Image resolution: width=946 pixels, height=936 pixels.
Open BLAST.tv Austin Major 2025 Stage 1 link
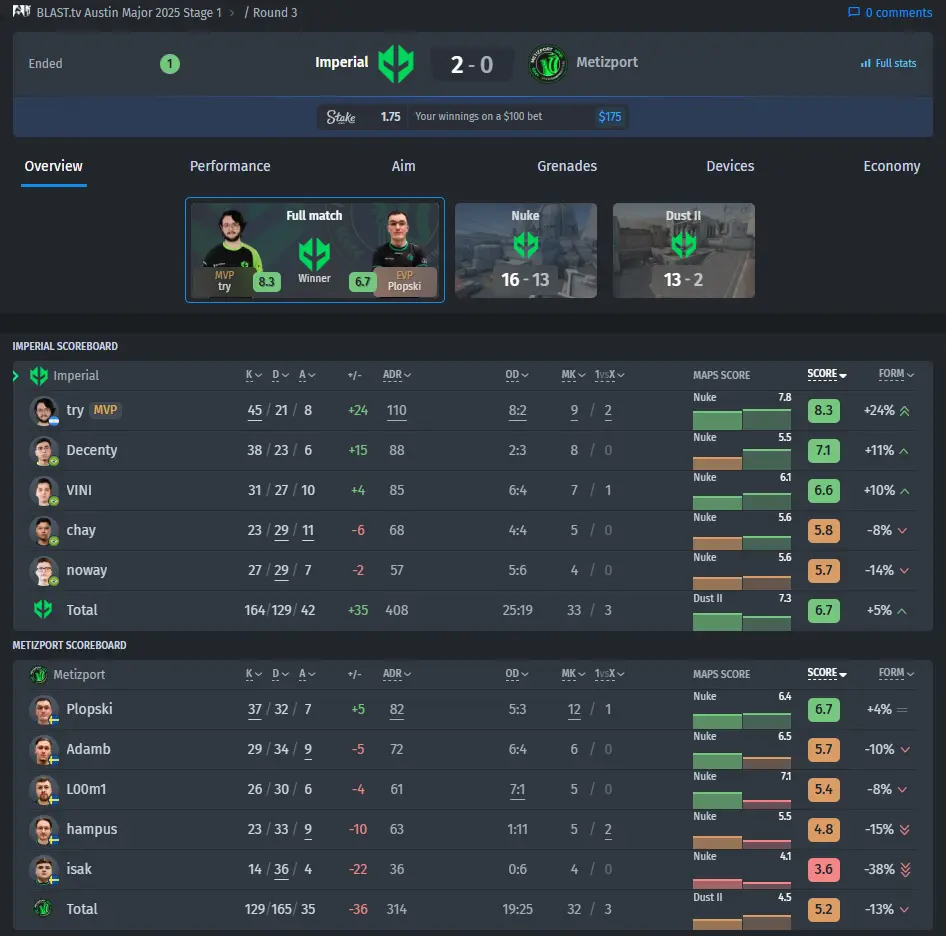[x=129, y=12]
